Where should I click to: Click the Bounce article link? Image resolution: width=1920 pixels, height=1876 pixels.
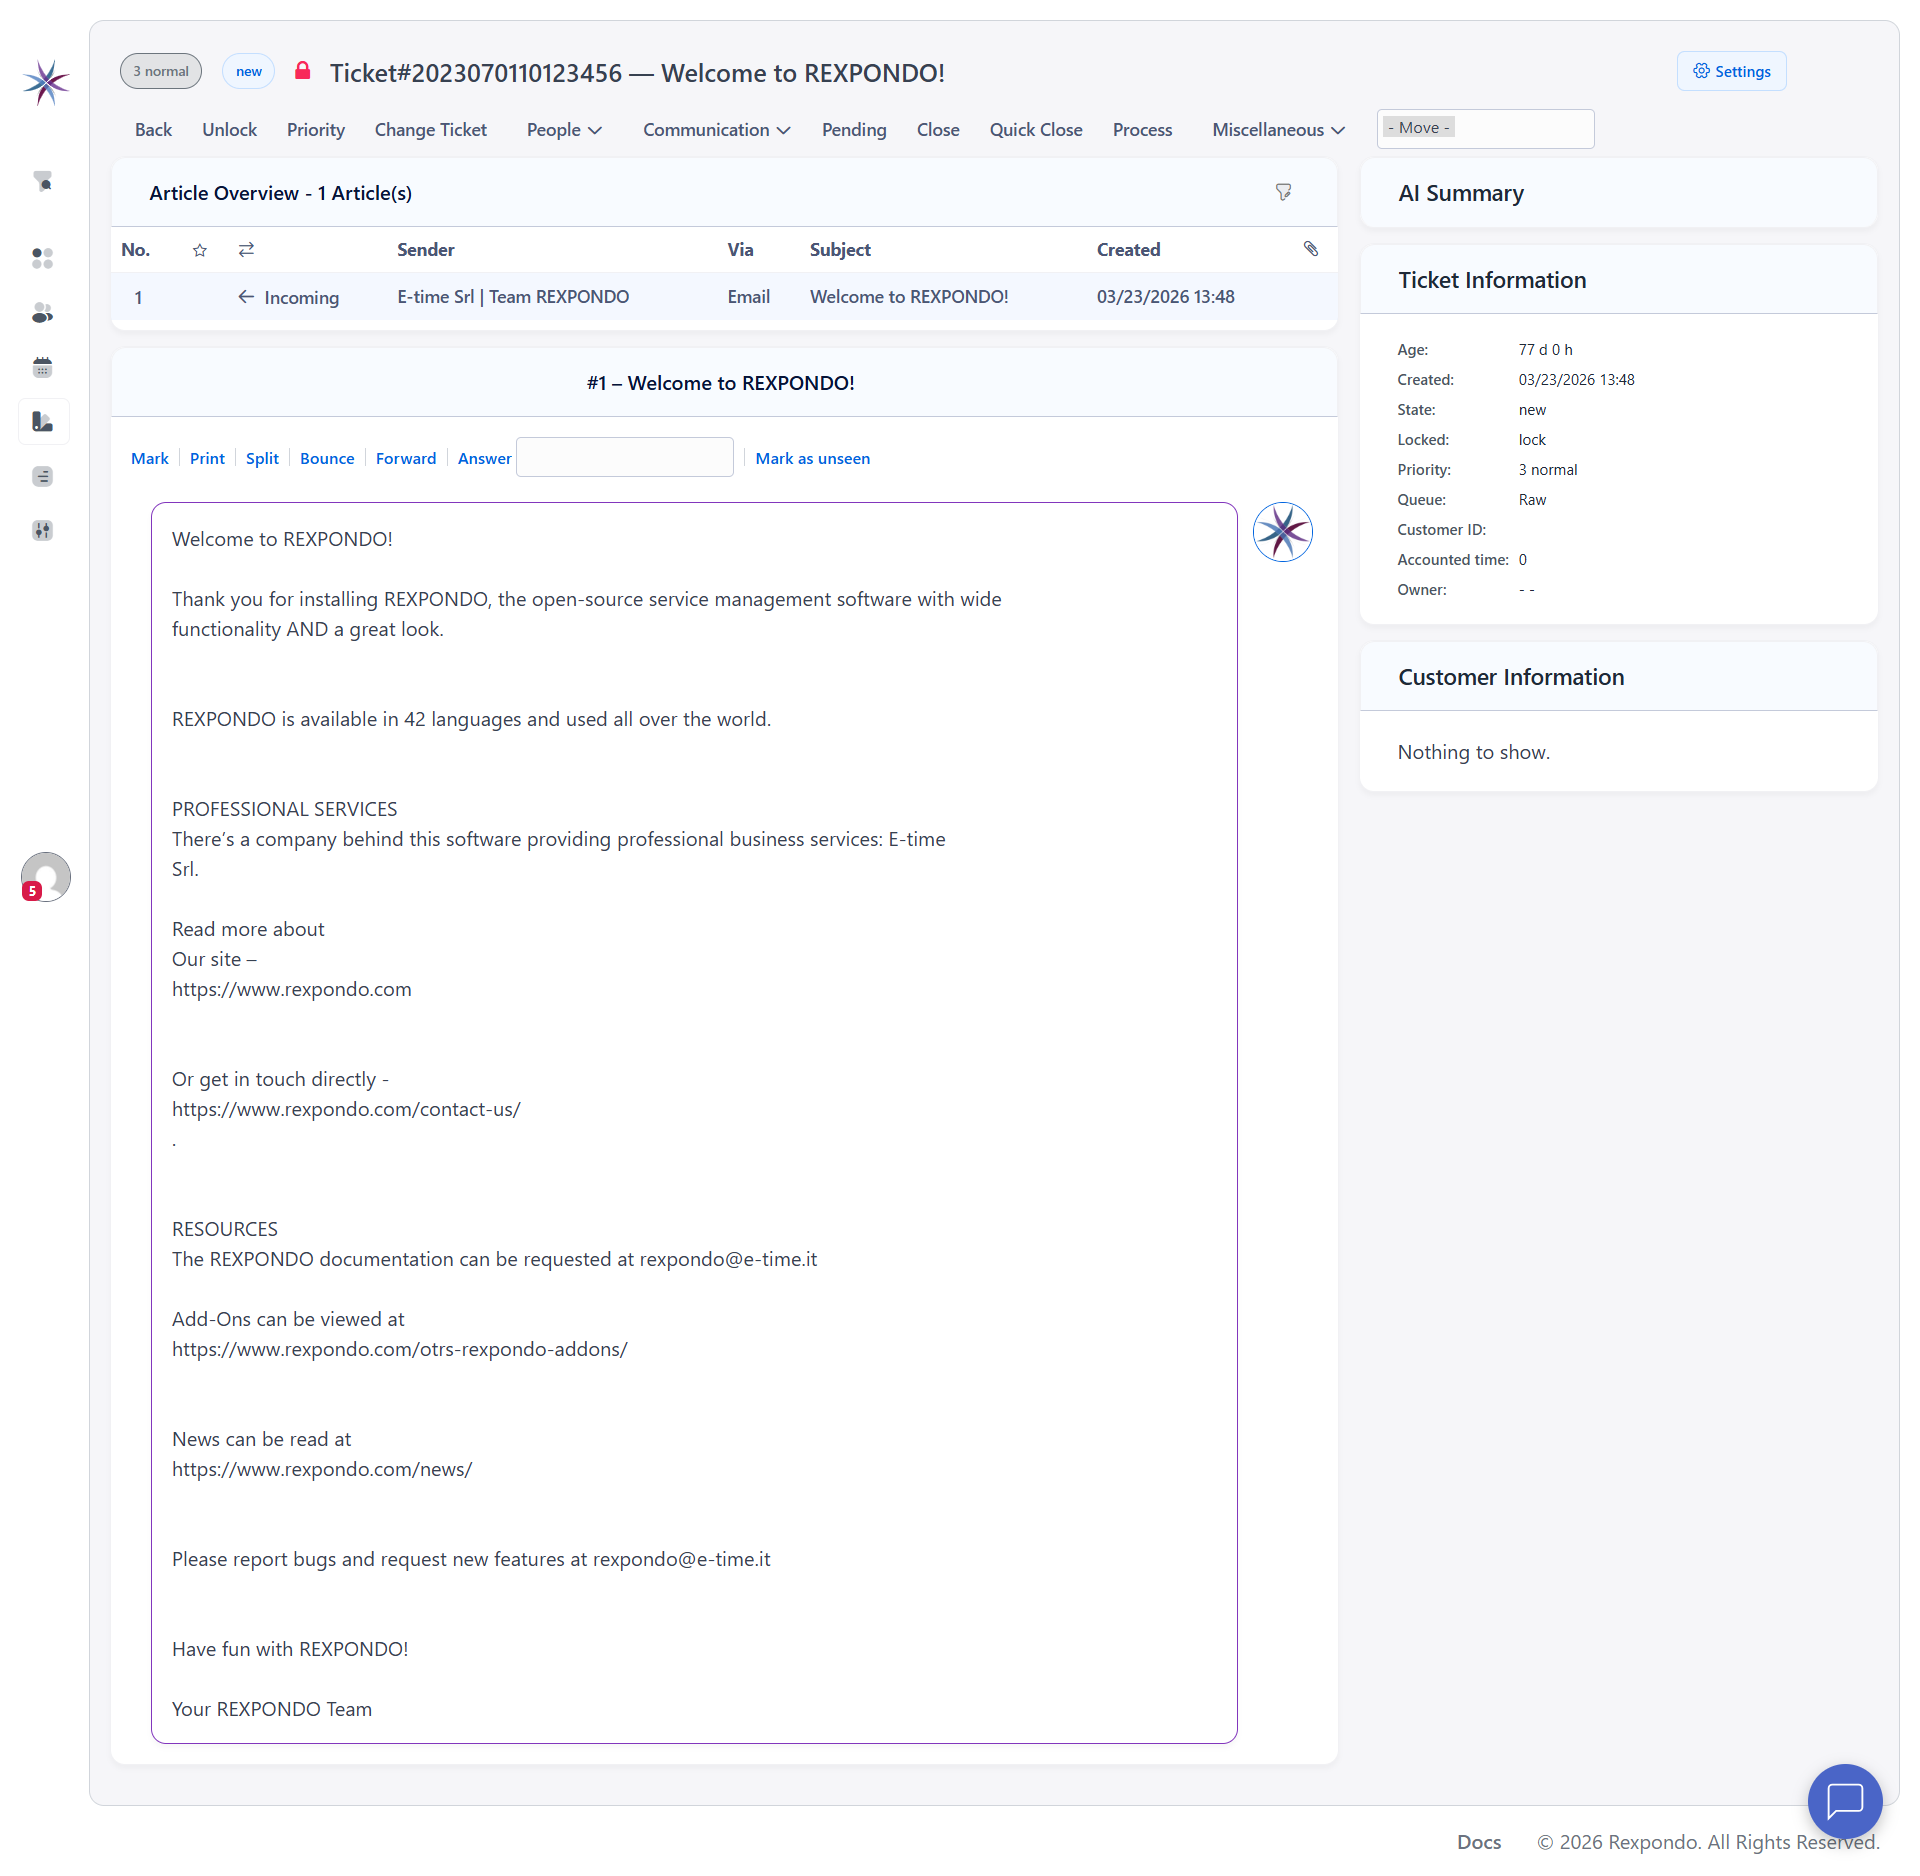pos(327,458)
